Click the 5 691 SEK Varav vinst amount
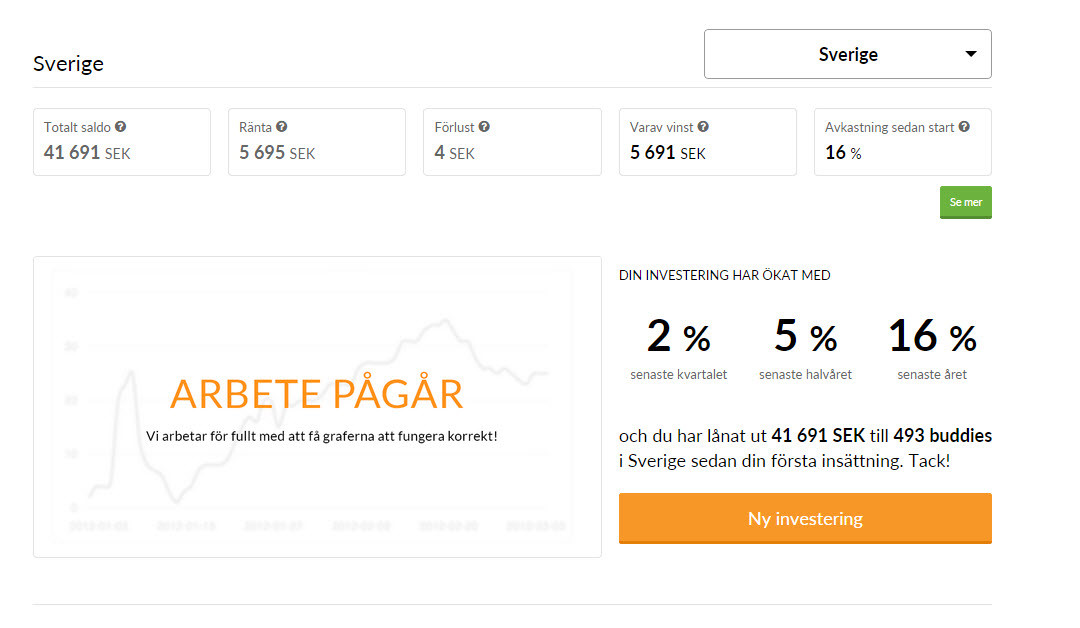 (668, 153)
